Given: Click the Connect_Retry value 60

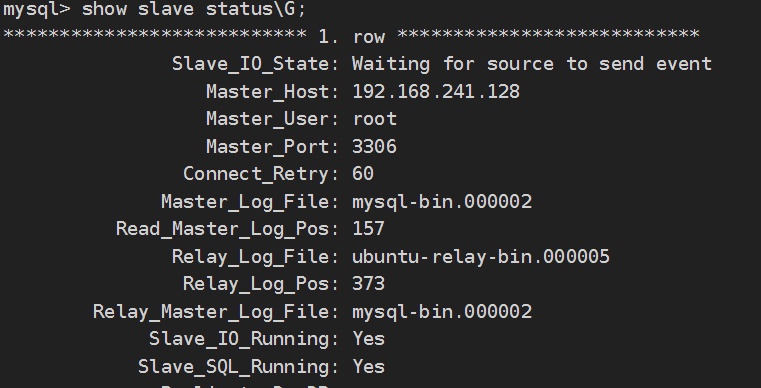Looking at the screenshot, I should 363,174.
